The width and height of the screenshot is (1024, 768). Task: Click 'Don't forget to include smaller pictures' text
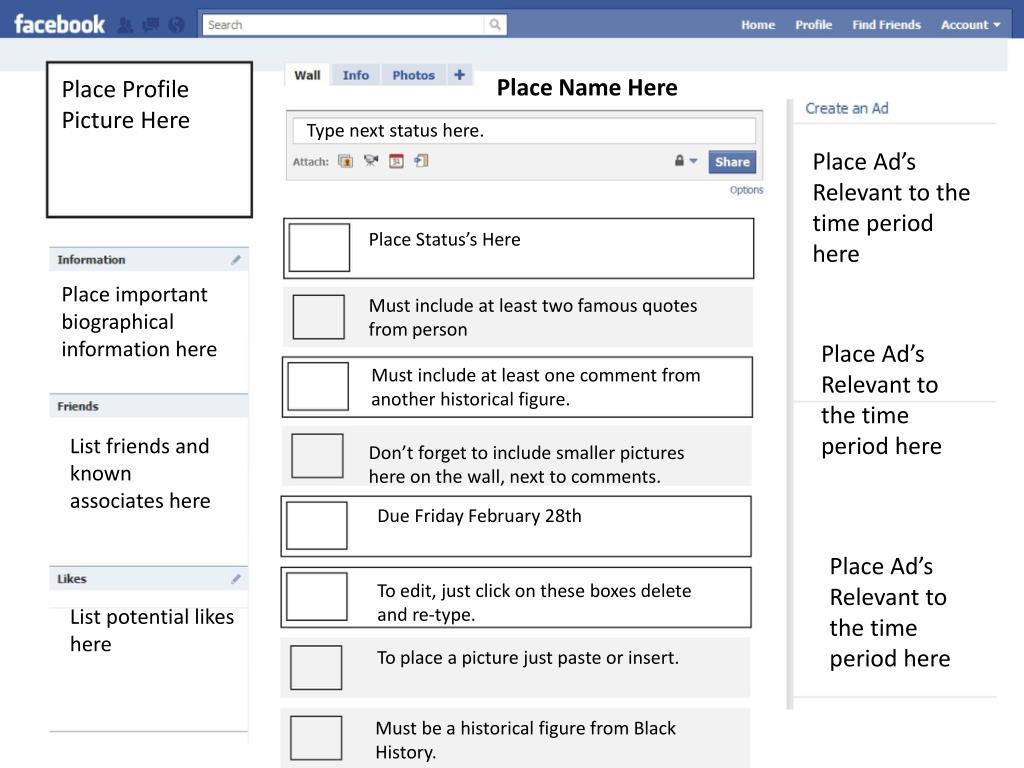(526, 464)
